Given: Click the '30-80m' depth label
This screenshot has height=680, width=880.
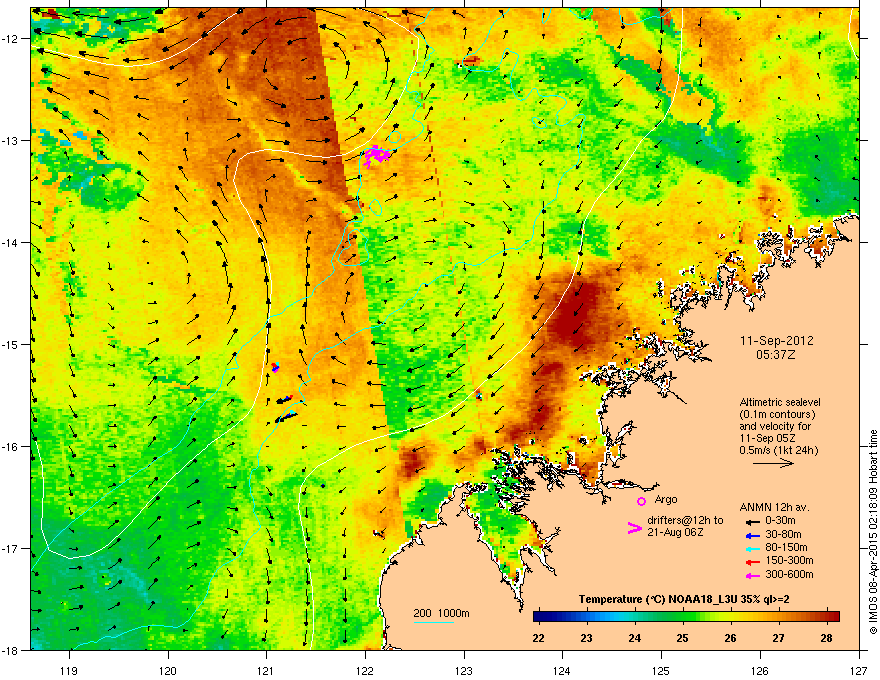Looking at the screenshot, I should click(783, 534).
